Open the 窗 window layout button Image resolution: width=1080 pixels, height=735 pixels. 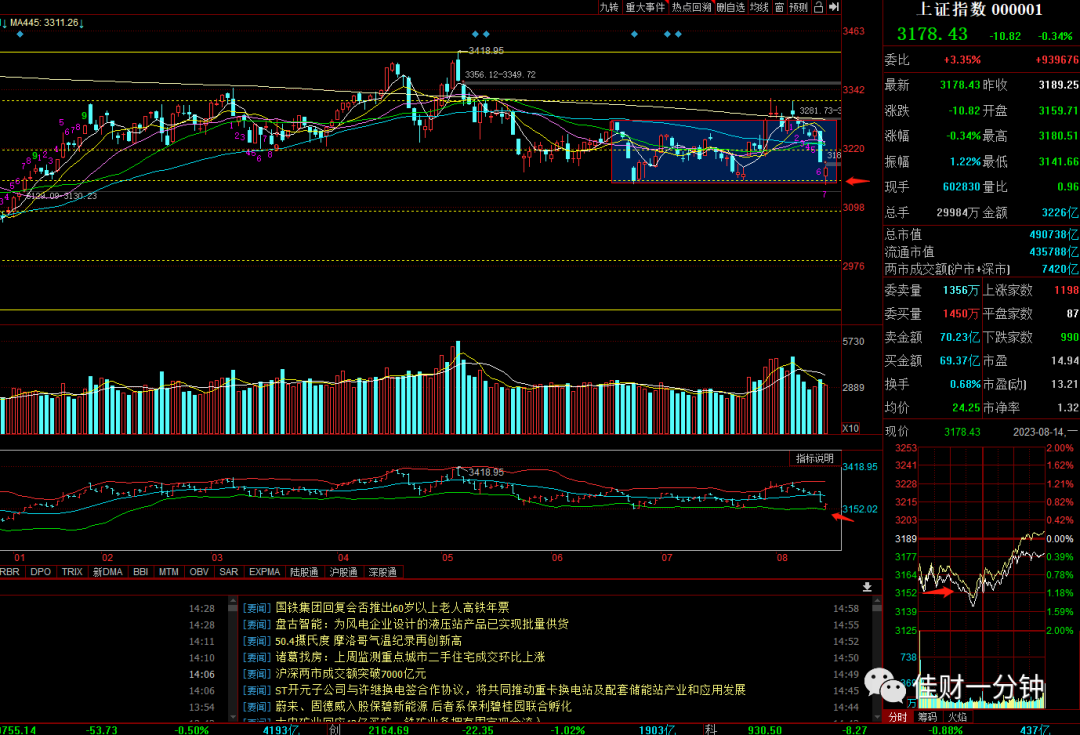779,7
